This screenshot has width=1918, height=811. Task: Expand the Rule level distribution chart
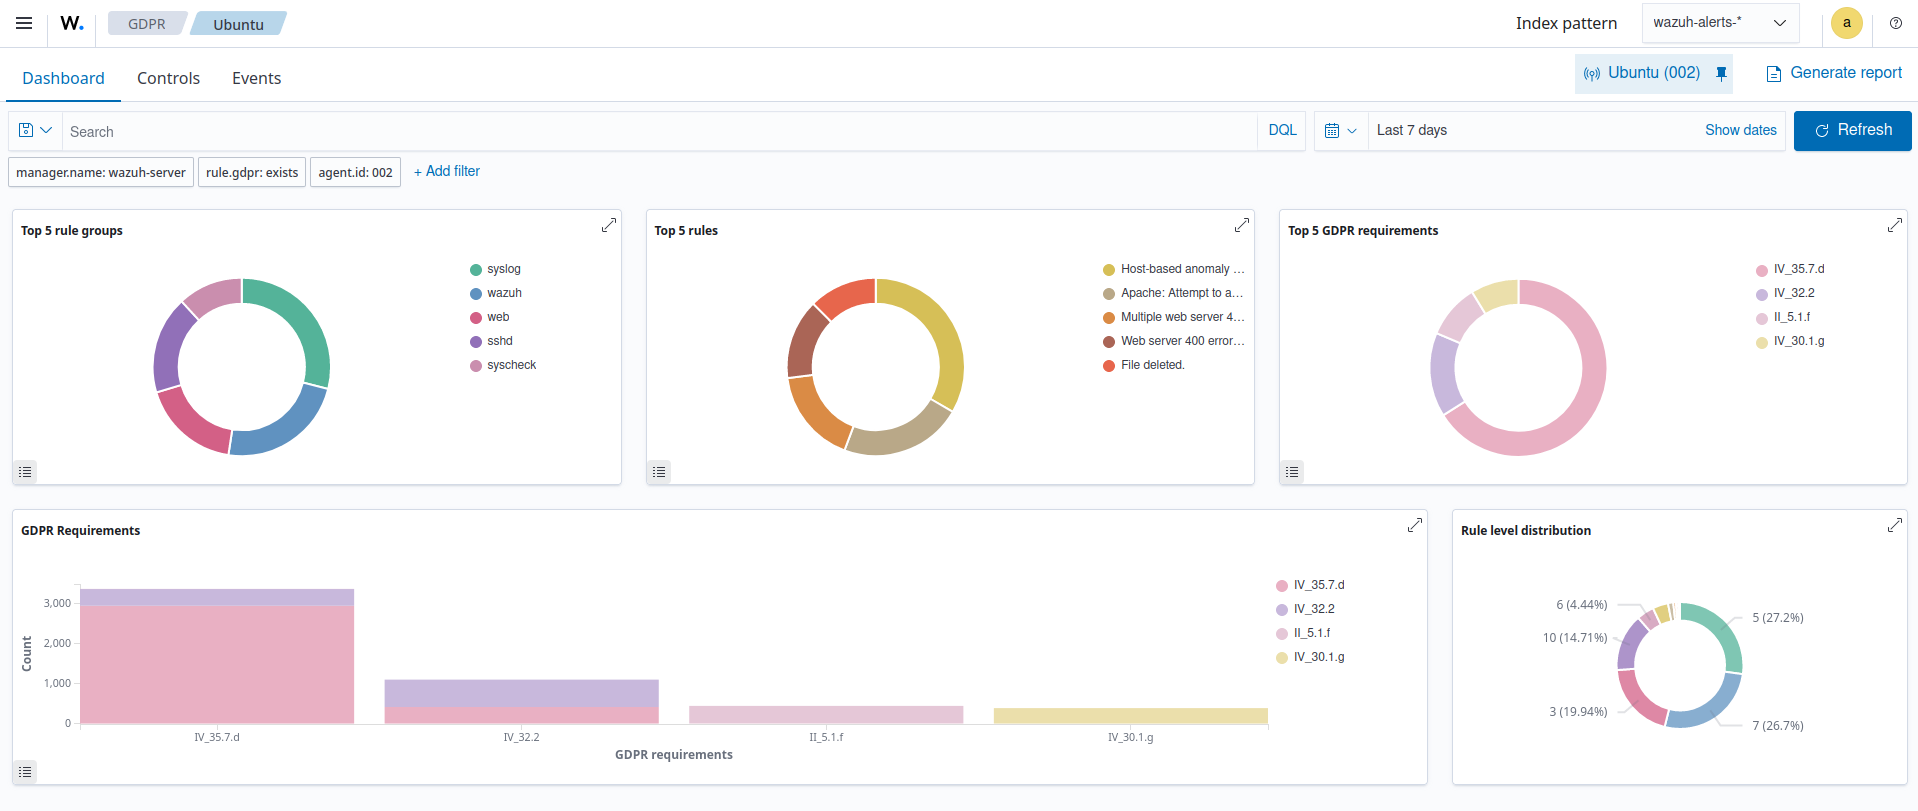coord(1894,526)
